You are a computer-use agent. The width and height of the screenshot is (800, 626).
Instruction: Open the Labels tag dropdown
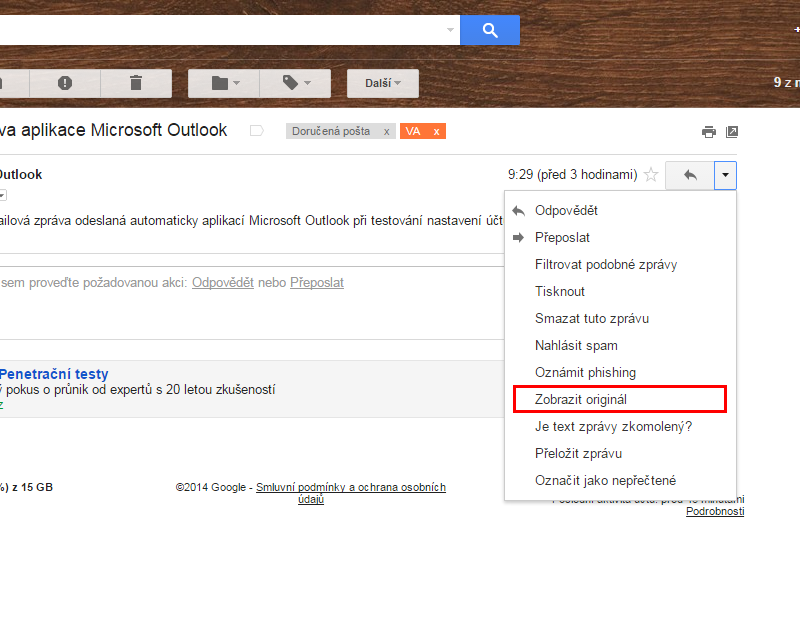point(295,83)
